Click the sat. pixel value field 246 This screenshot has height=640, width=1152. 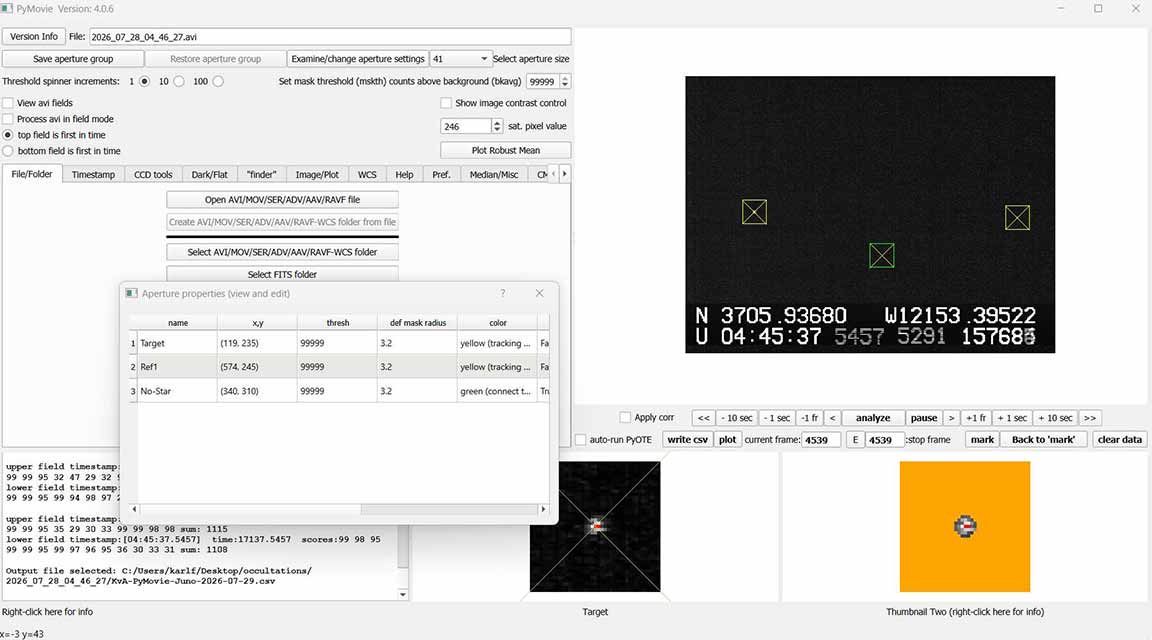click(466, 126)
